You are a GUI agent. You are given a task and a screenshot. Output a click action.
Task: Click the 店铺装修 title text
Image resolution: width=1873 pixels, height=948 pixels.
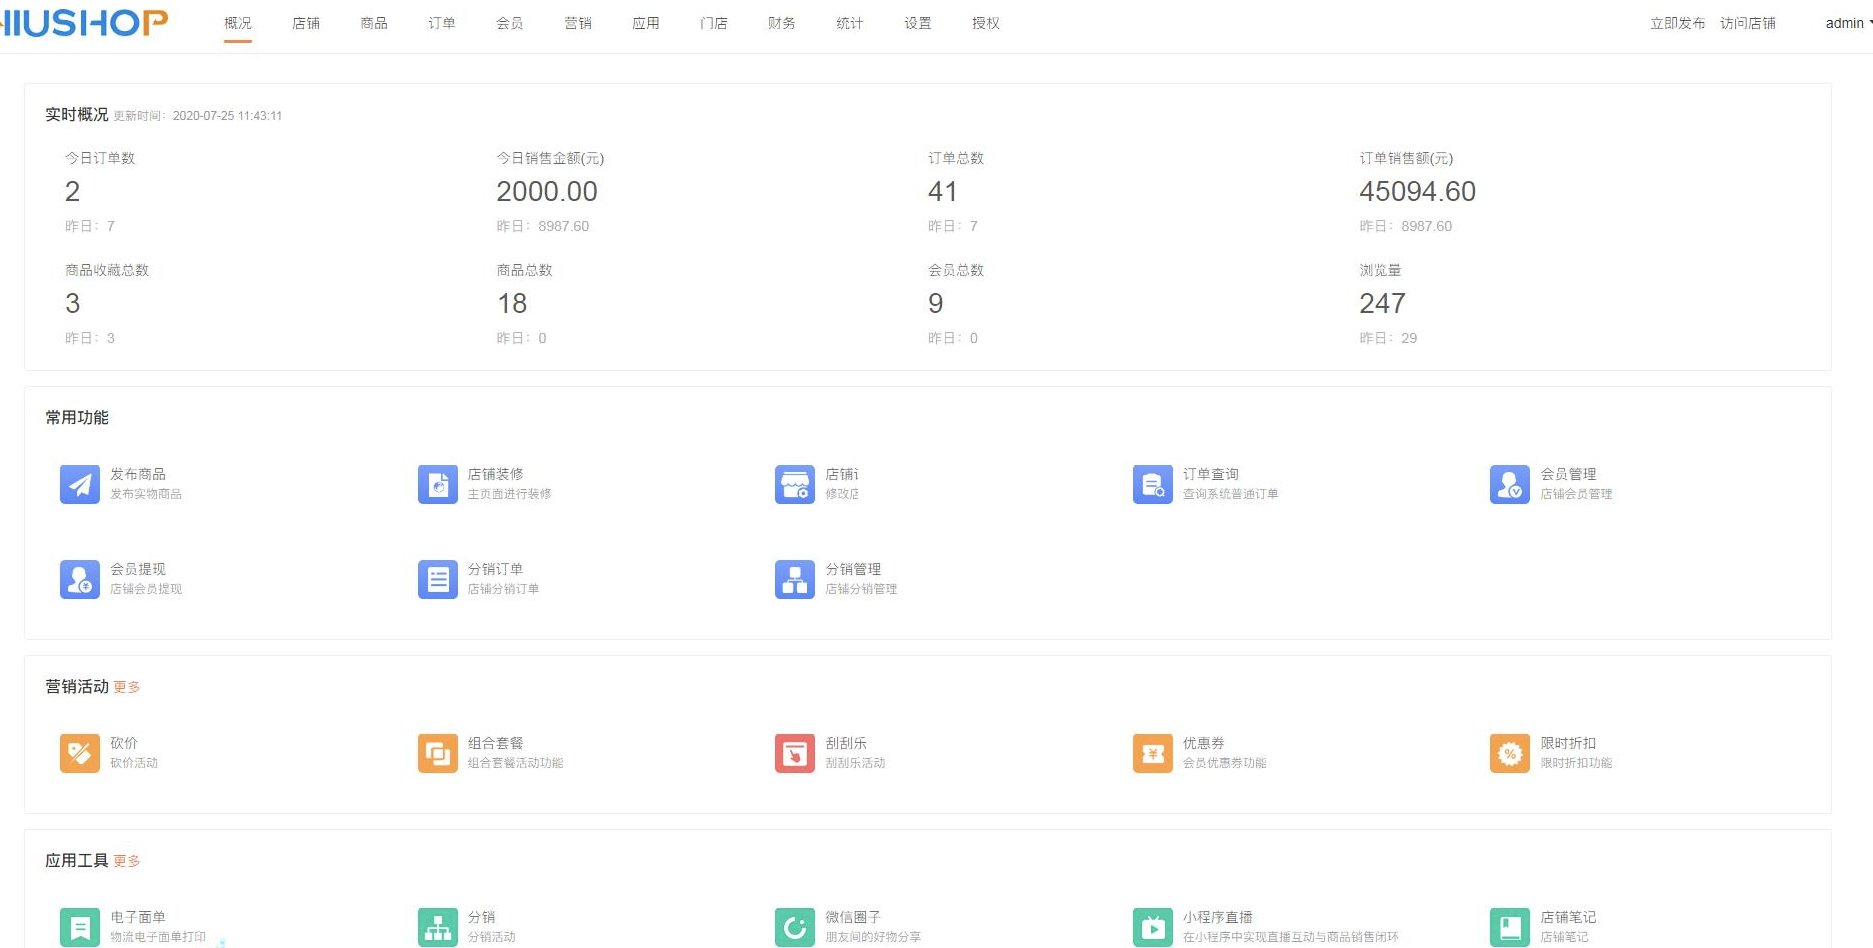click(x=496, y=474)
